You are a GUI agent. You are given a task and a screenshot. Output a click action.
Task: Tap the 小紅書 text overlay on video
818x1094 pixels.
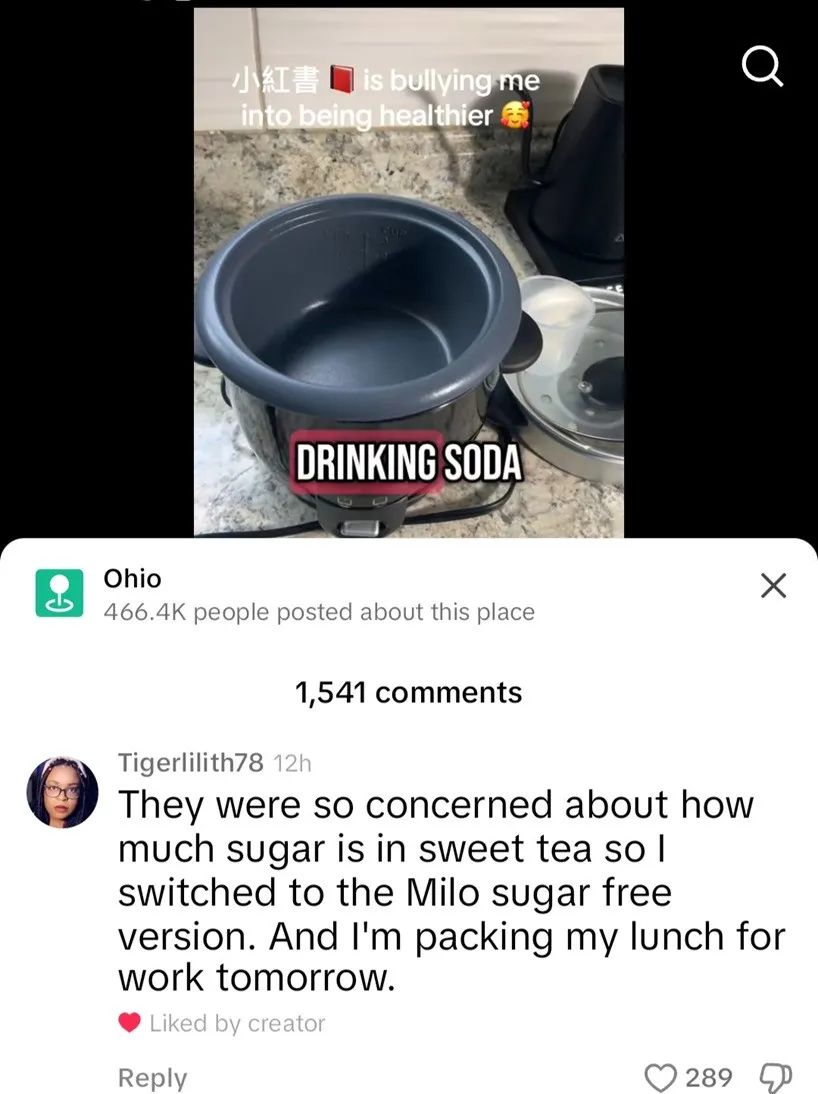click(x=275, y=81)
